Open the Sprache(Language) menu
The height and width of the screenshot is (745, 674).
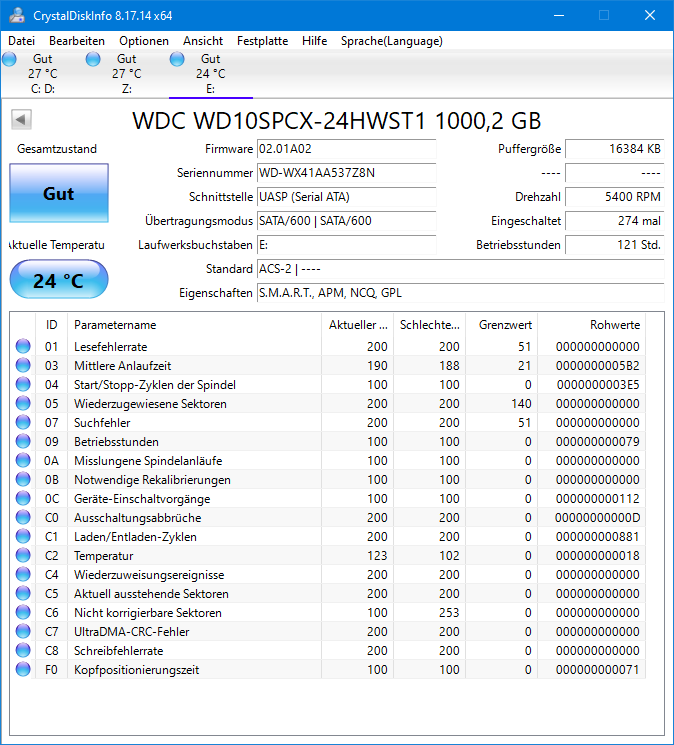point(392,41)
